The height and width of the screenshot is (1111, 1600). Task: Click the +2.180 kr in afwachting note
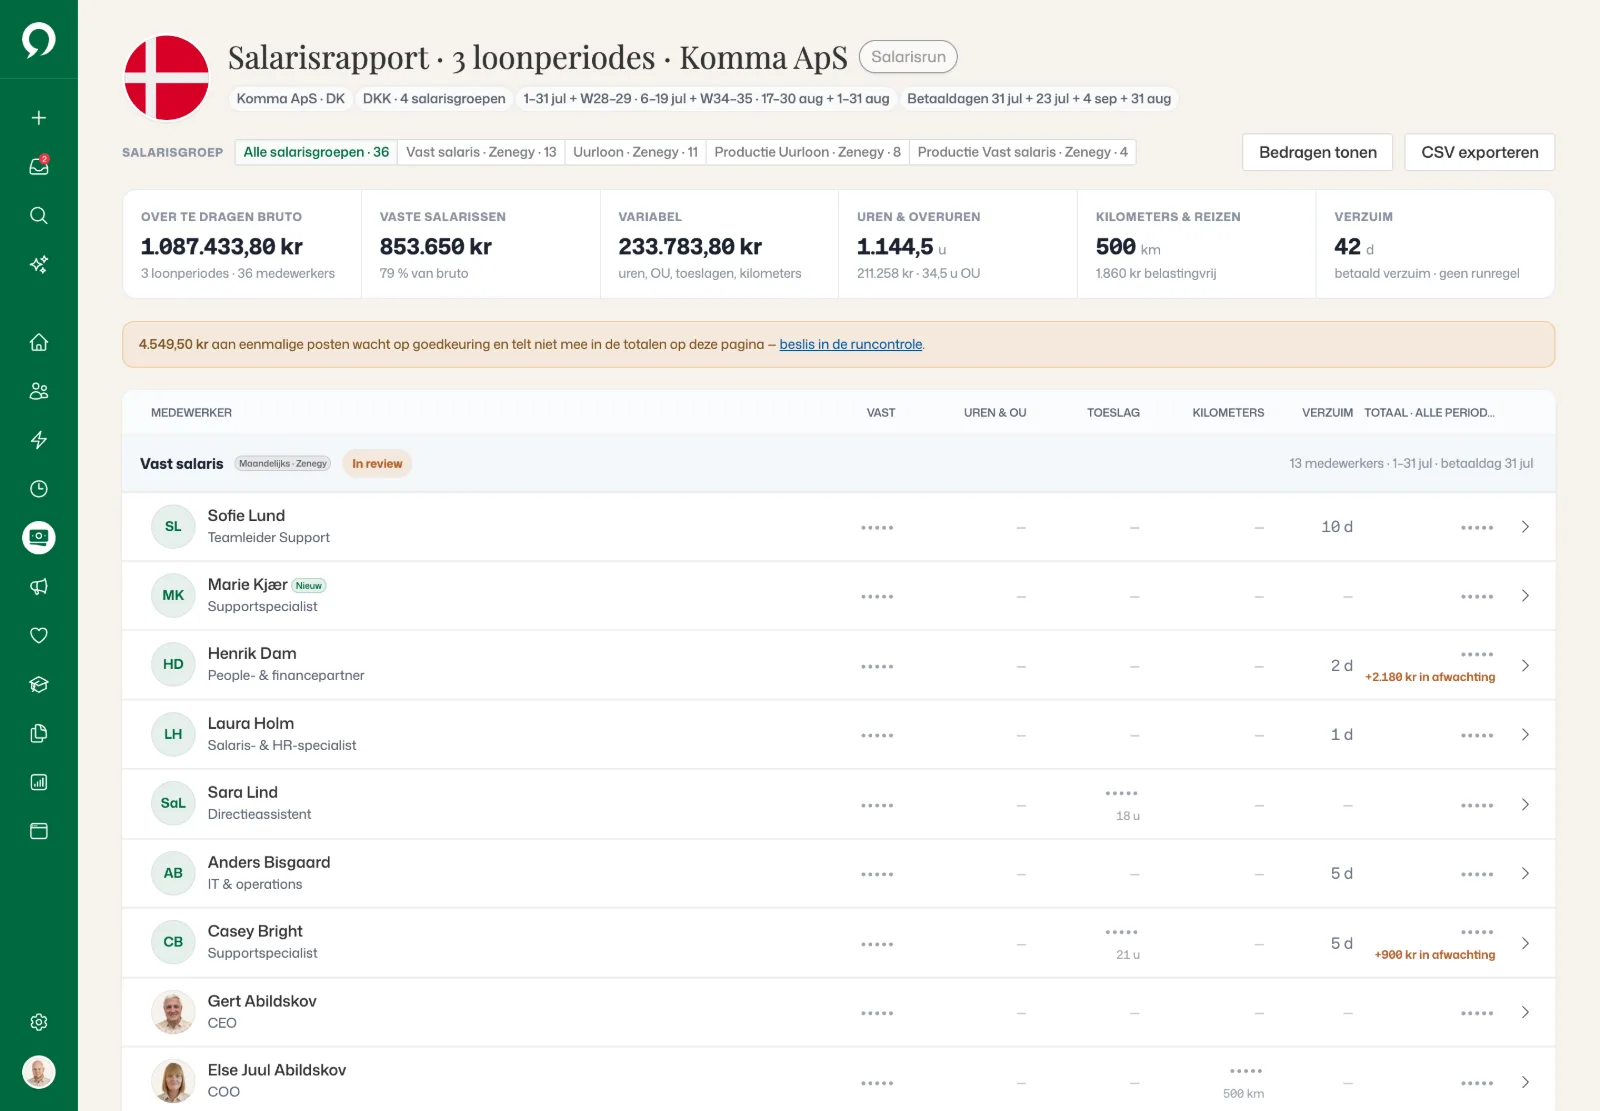click(1430, 677)
